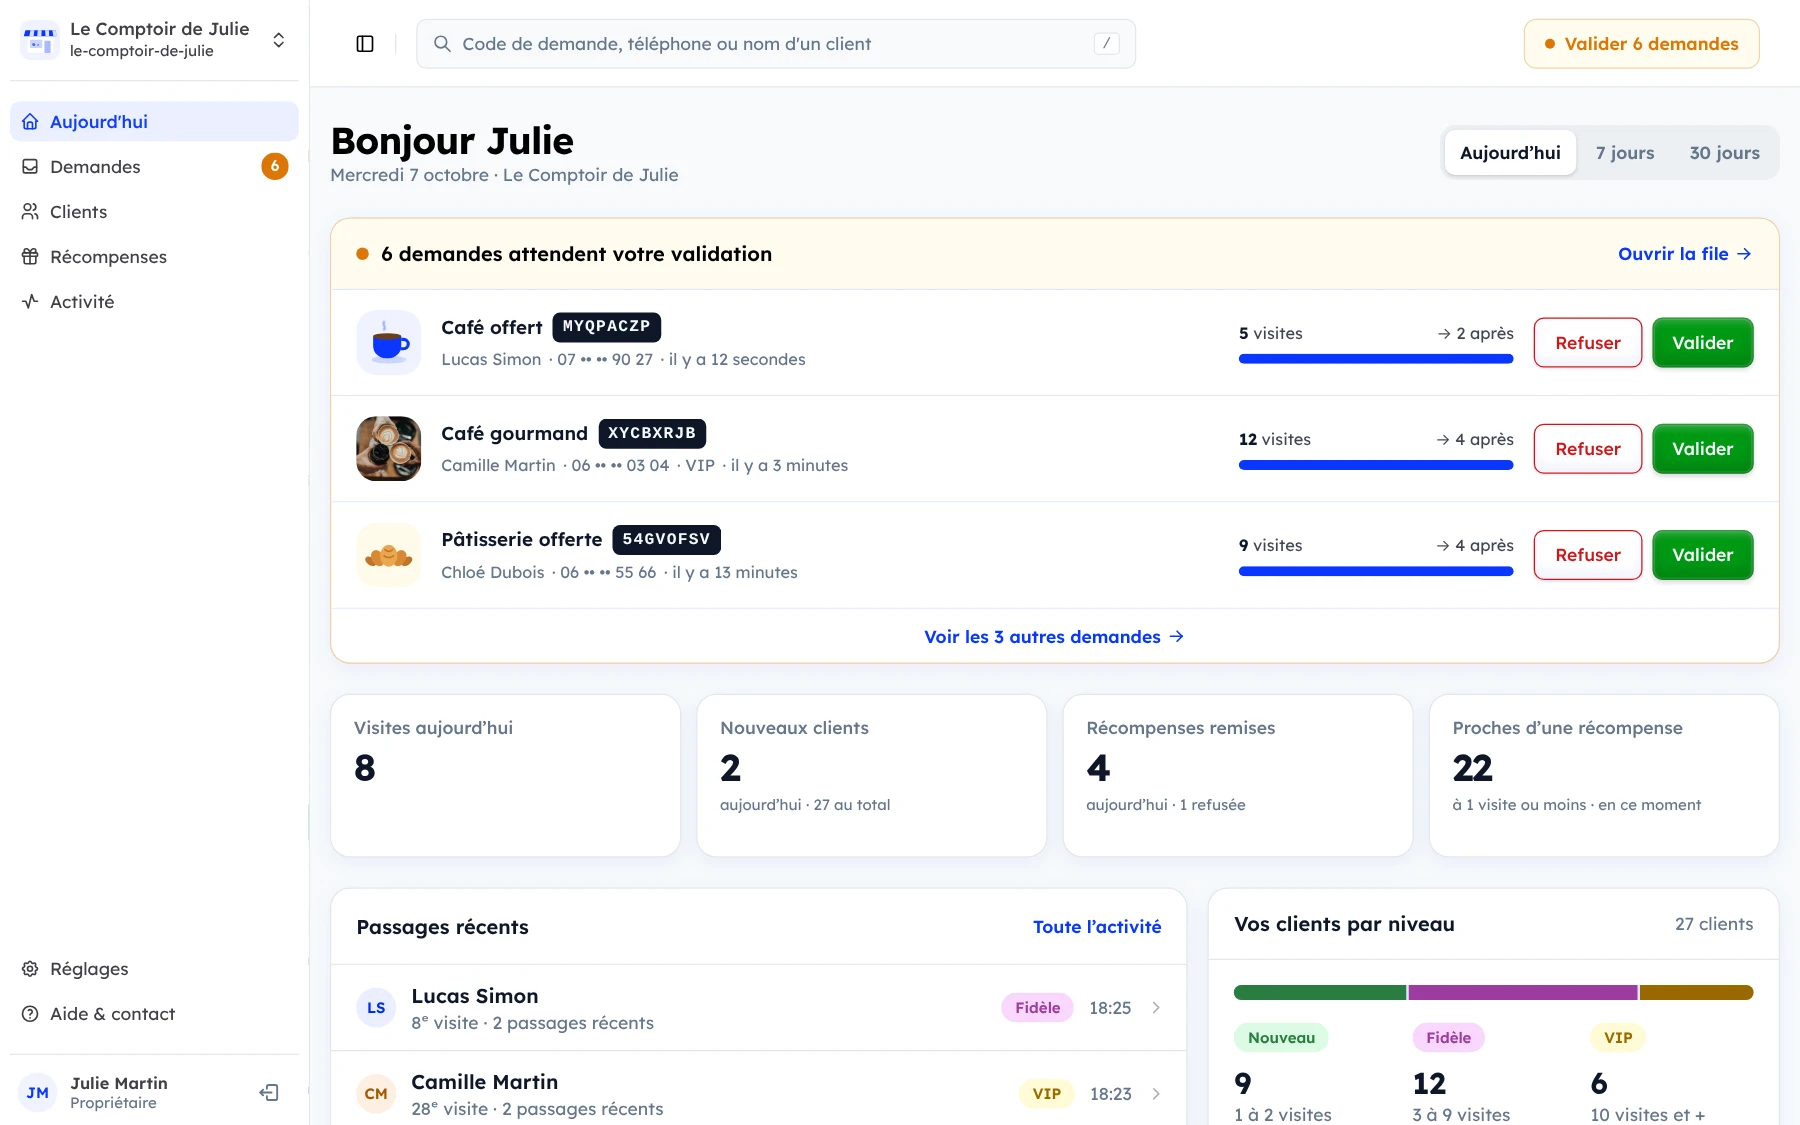Focus the client search field

pos(776,44)
